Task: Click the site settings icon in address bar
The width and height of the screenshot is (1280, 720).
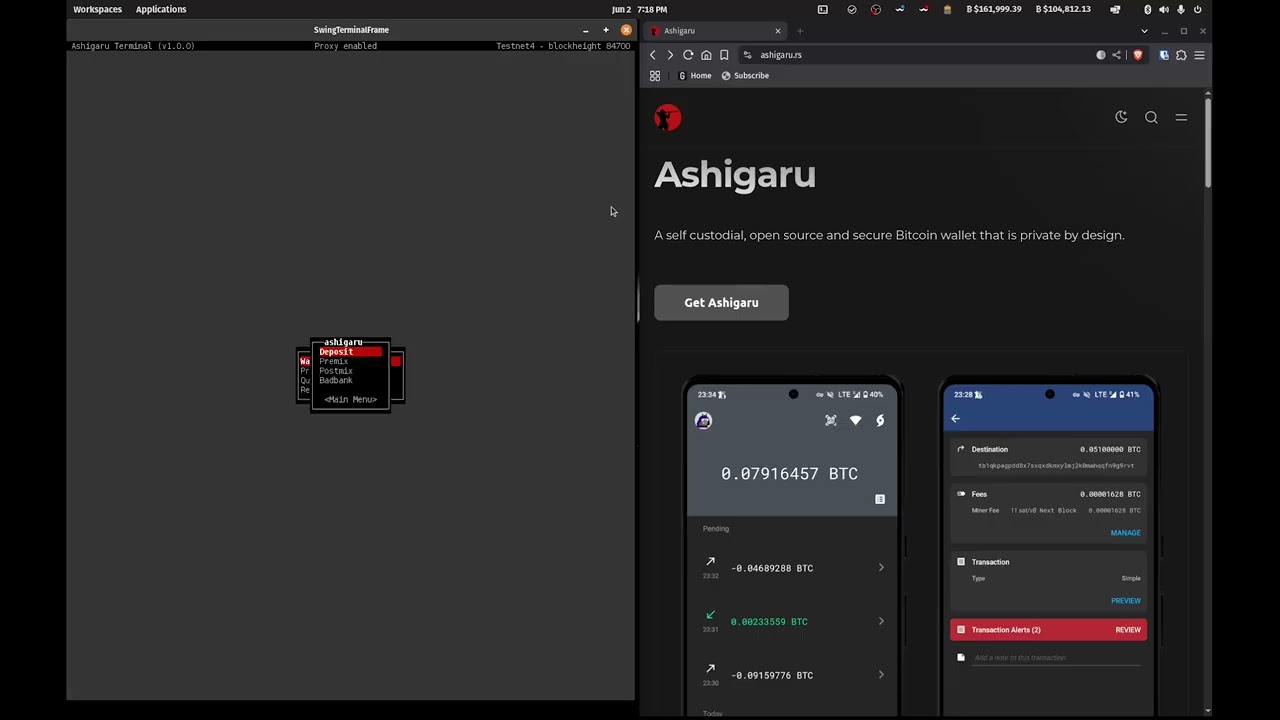Action: (x=747, y=55)
